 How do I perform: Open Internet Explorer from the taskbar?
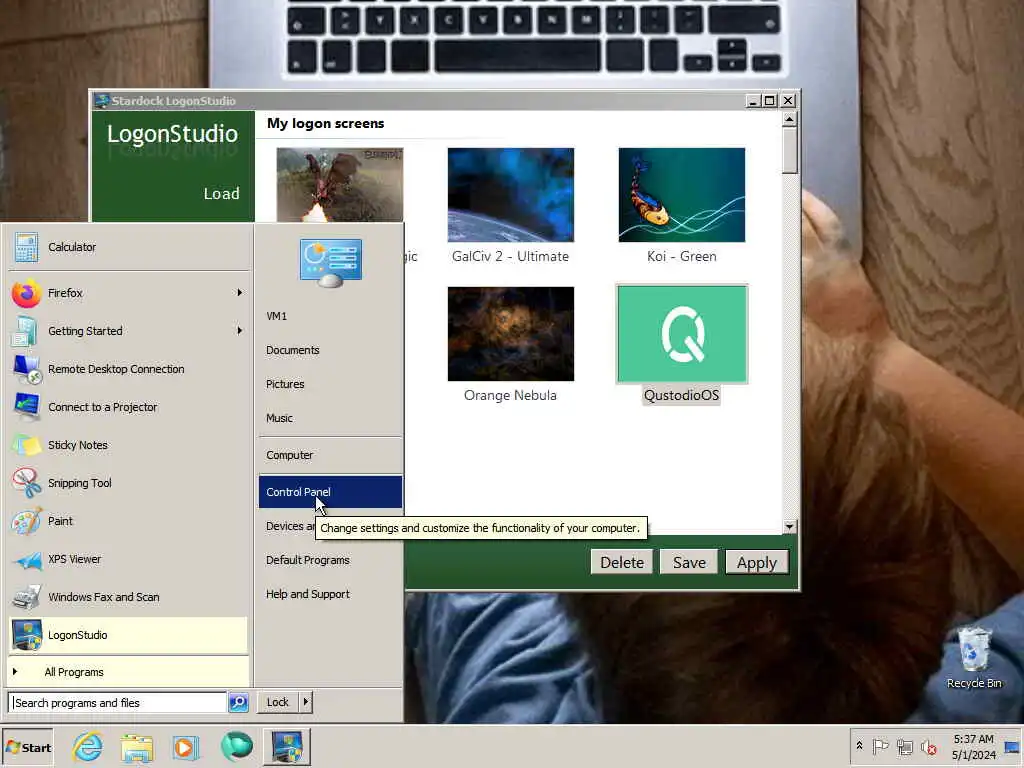(88, 746)
